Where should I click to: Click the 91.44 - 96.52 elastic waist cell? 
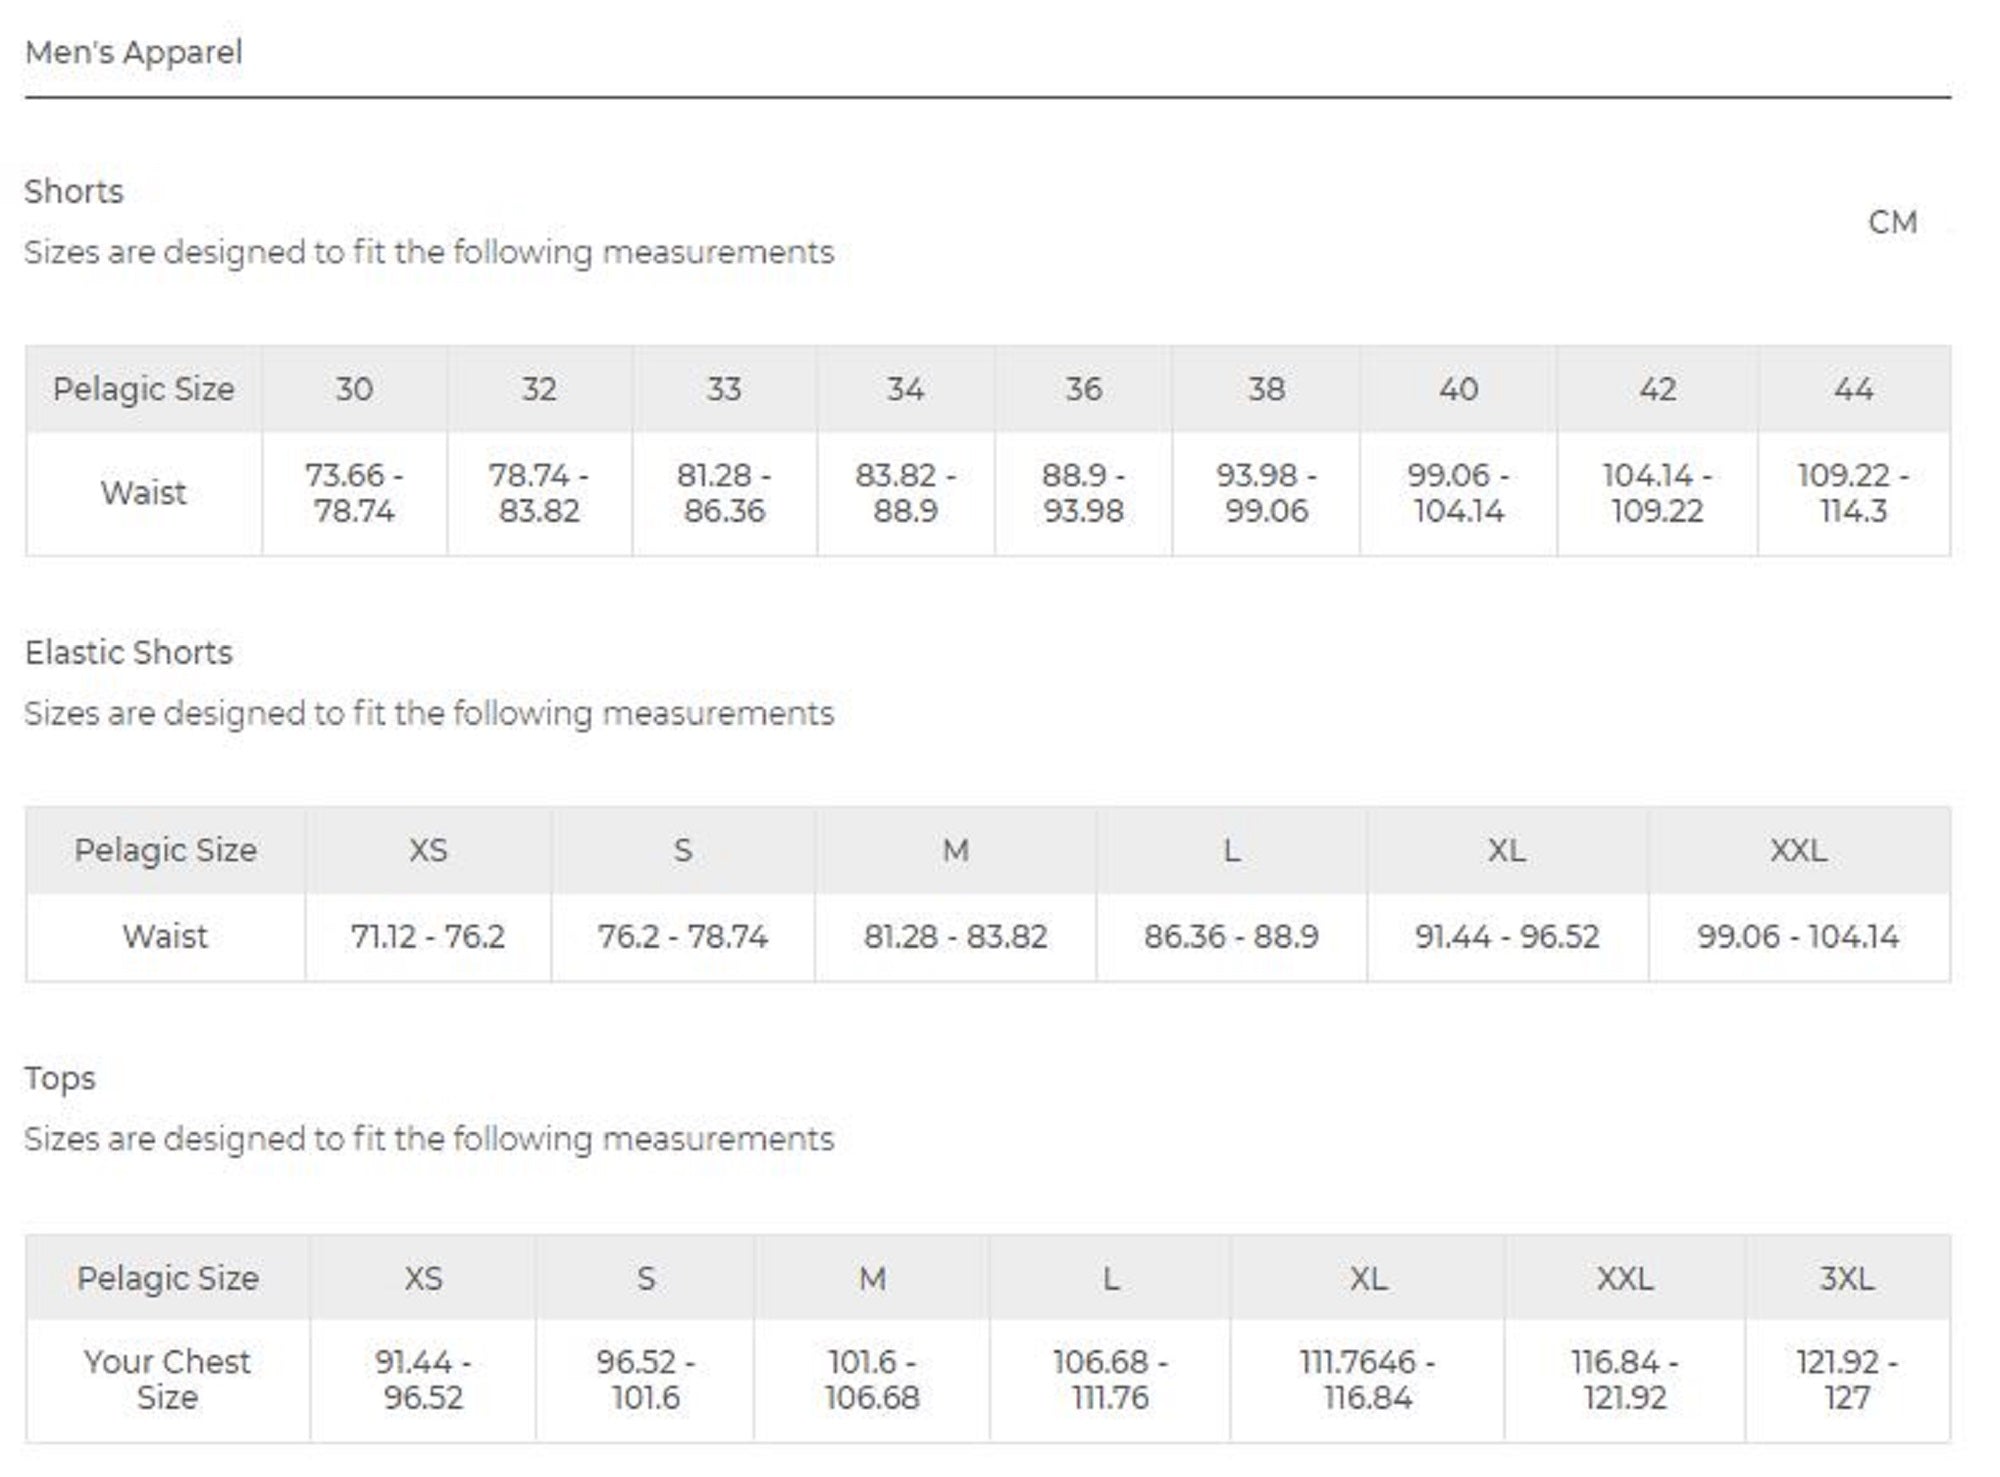click(x=1507, y=937)
